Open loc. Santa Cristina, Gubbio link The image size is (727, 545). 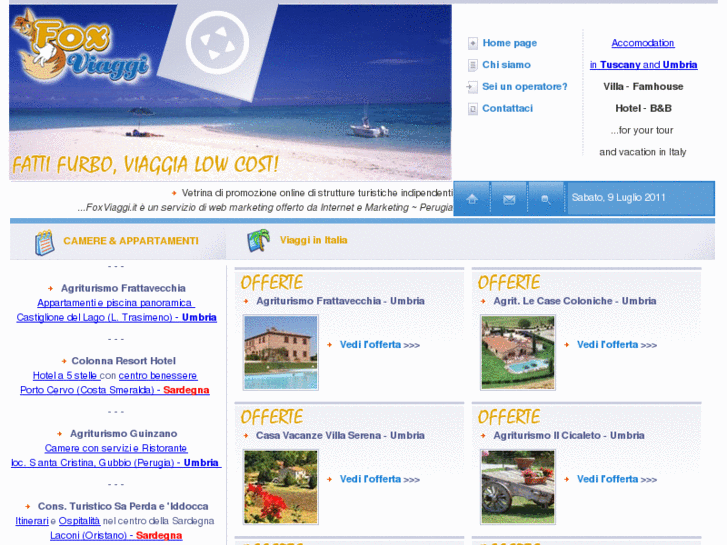tap(116, 462)
